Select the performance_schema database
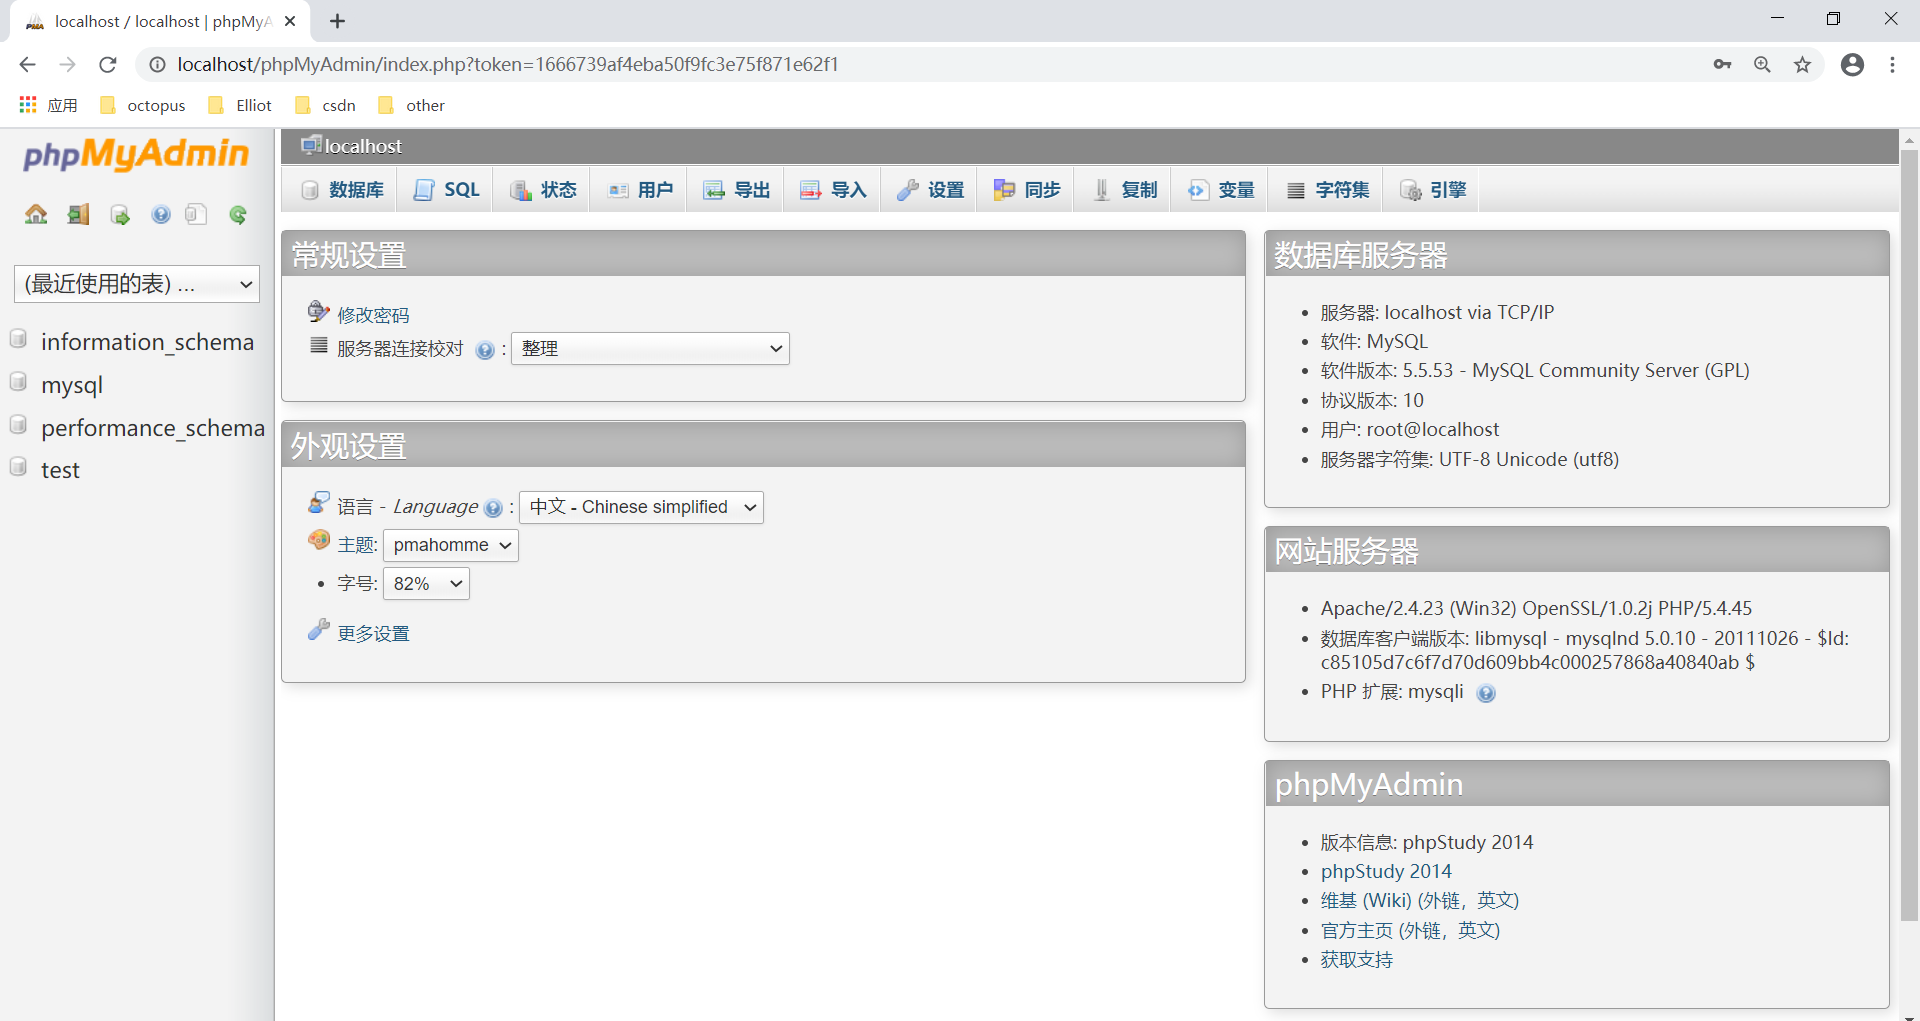Image resolution: width=1920 pixels, height=1021 pixels. [x=153, y=428]
